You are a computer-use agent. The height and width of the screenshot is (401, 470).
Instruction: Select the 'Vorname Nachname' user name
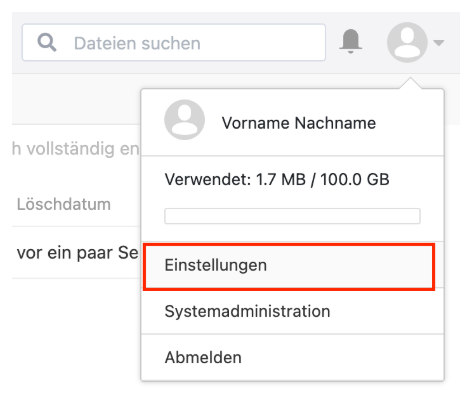coord(299,123)
